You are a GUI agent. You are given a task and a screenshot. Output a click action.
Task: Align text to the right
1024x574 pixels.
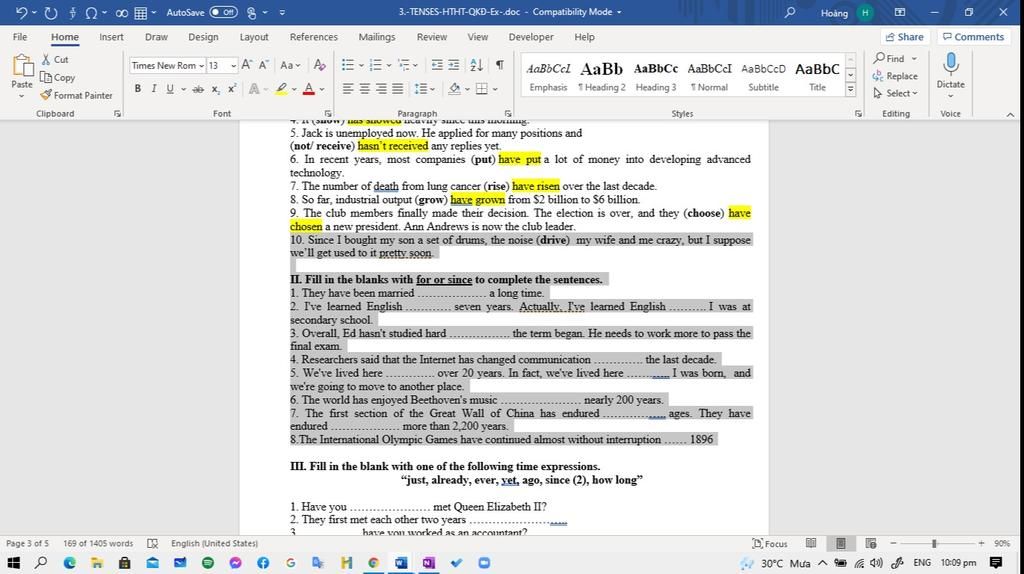pos(381,89)
